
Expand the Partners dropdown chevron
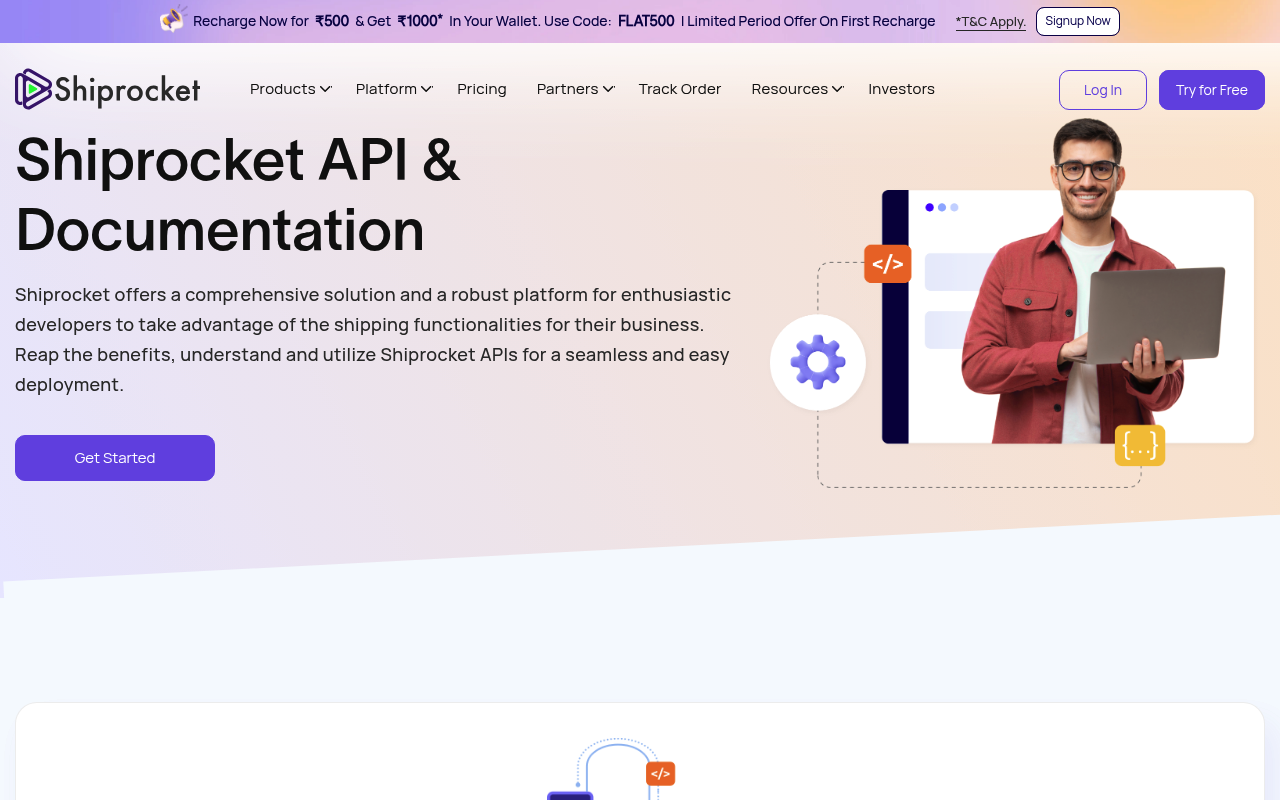pos(608,89)
